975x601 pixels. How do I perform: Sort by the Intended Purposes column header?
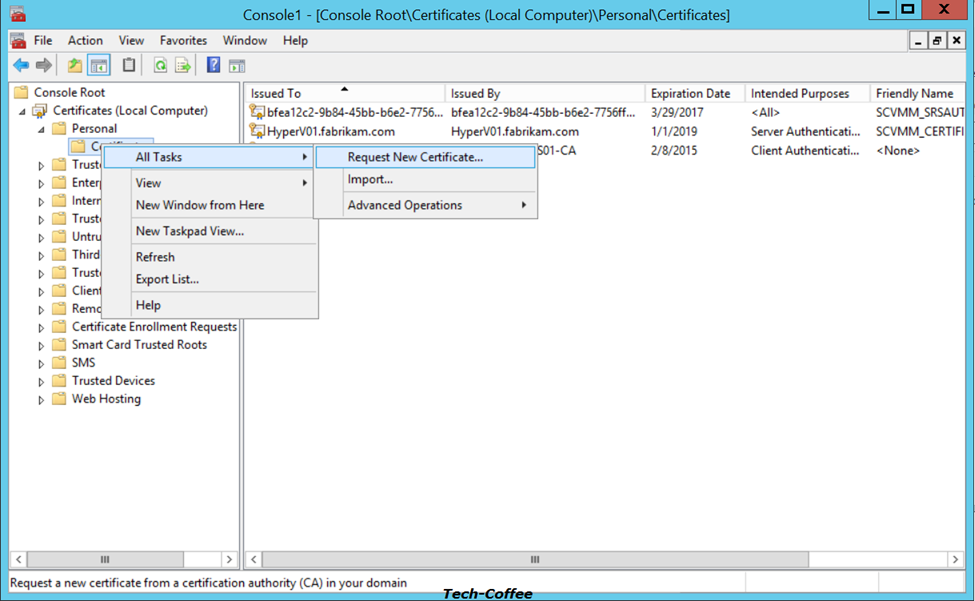[x=807, y=93]
